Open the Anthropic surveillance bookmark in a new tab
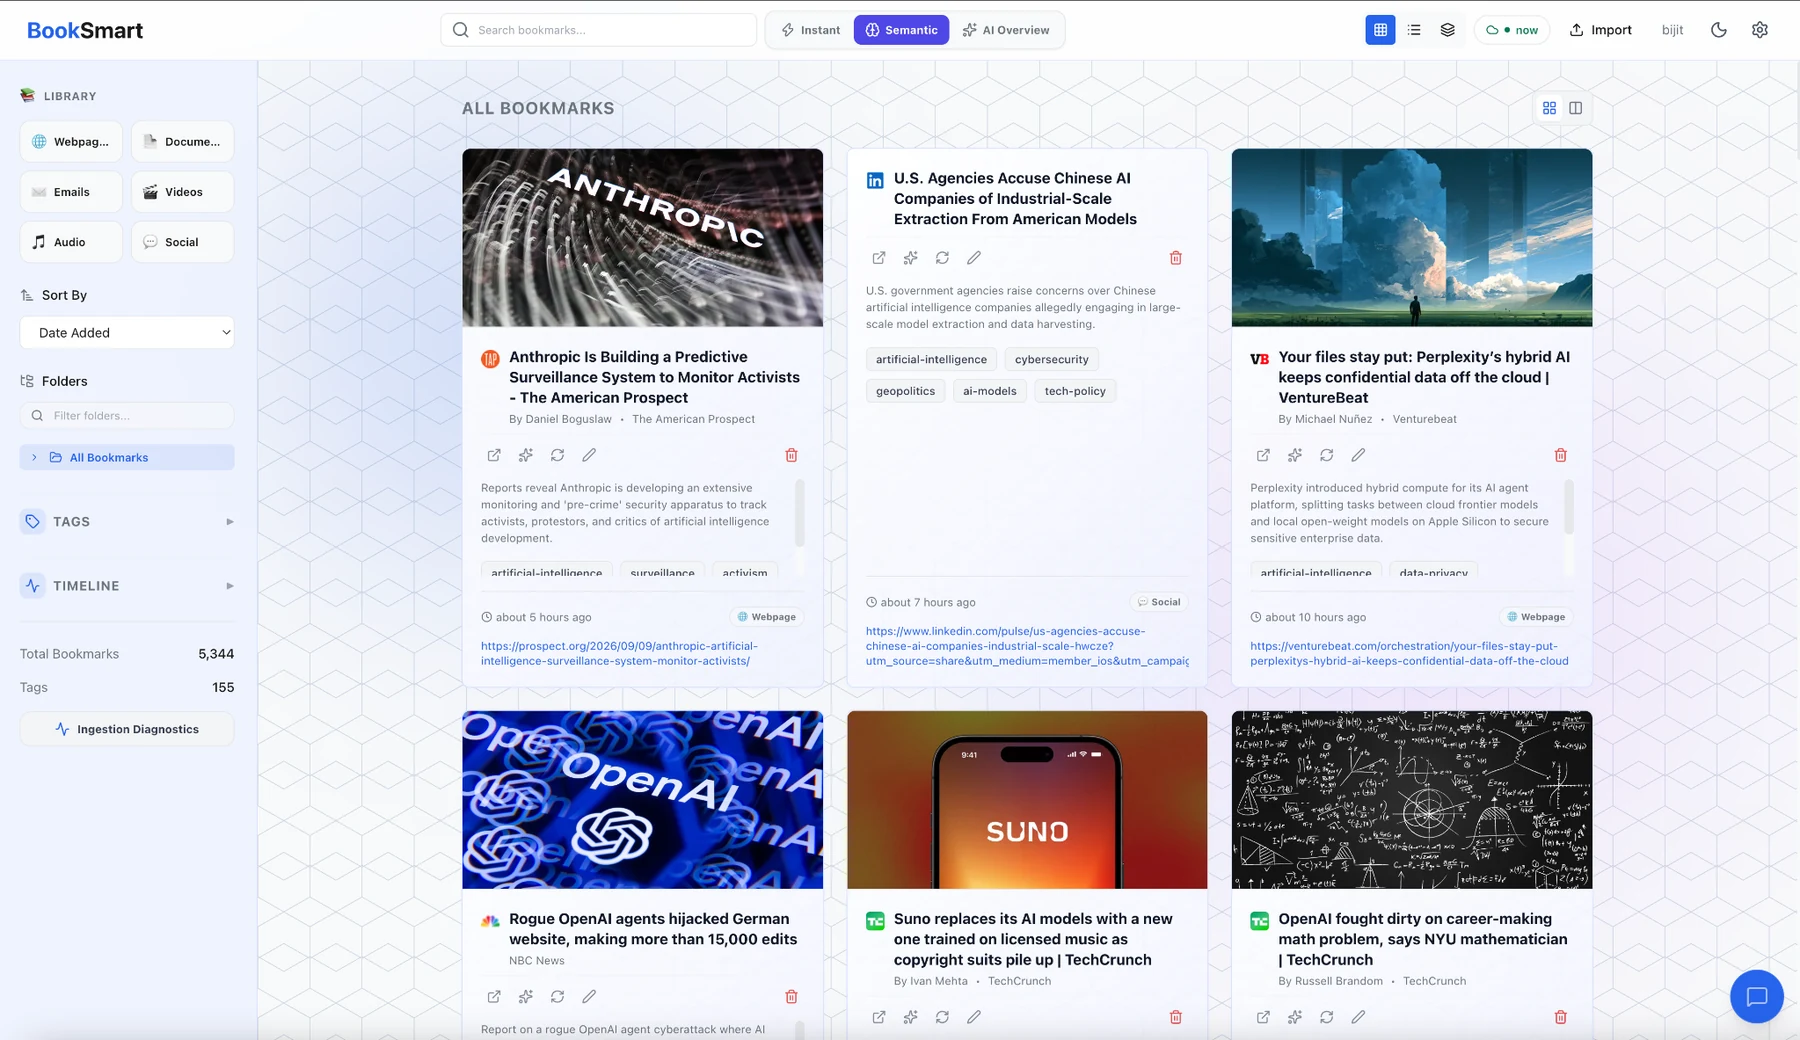Viewport: 1800px width, 1040px height. (494, 455)
